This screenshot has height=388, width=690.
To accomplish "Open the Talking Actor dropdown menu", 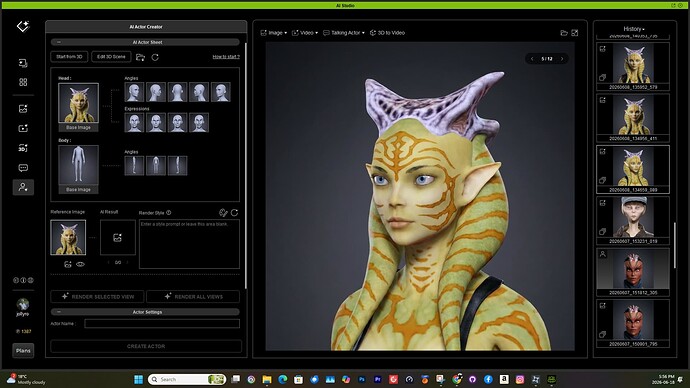I will 344,33.
